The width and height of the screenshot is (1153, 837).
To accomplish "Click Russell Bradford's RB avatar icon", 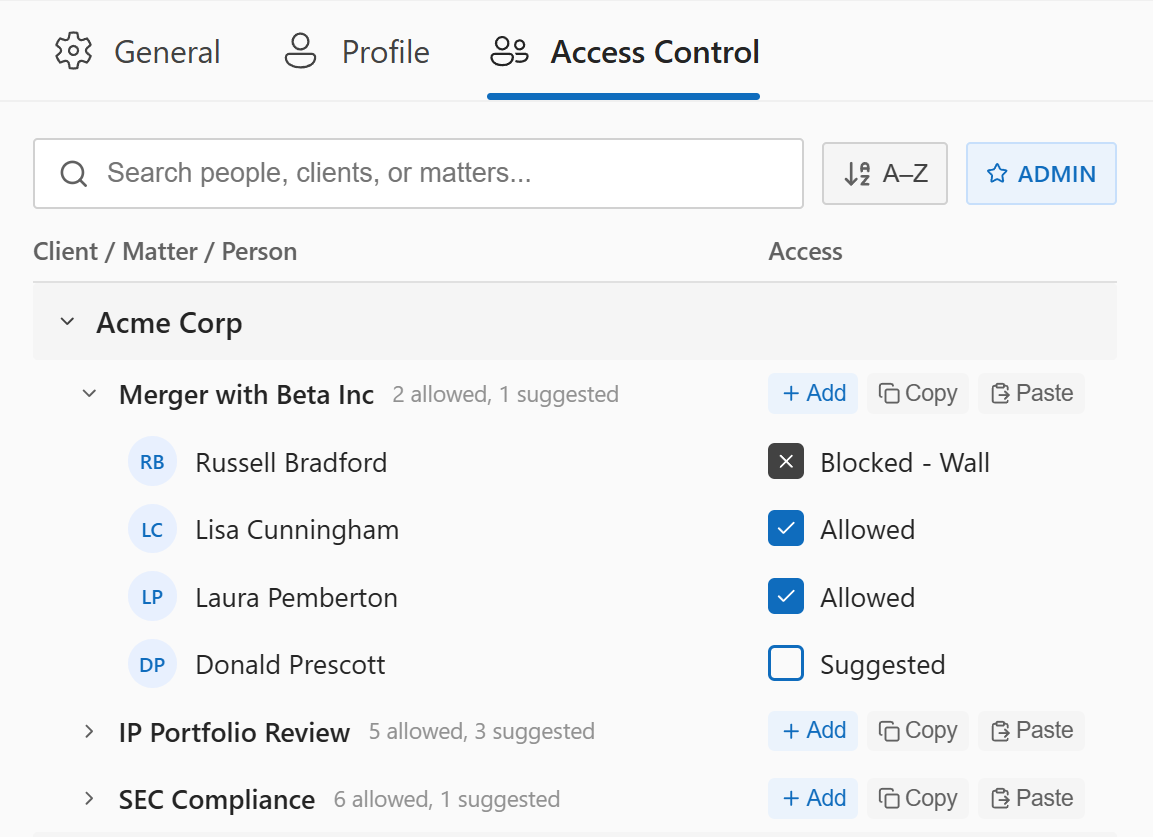I will (152, 462).
